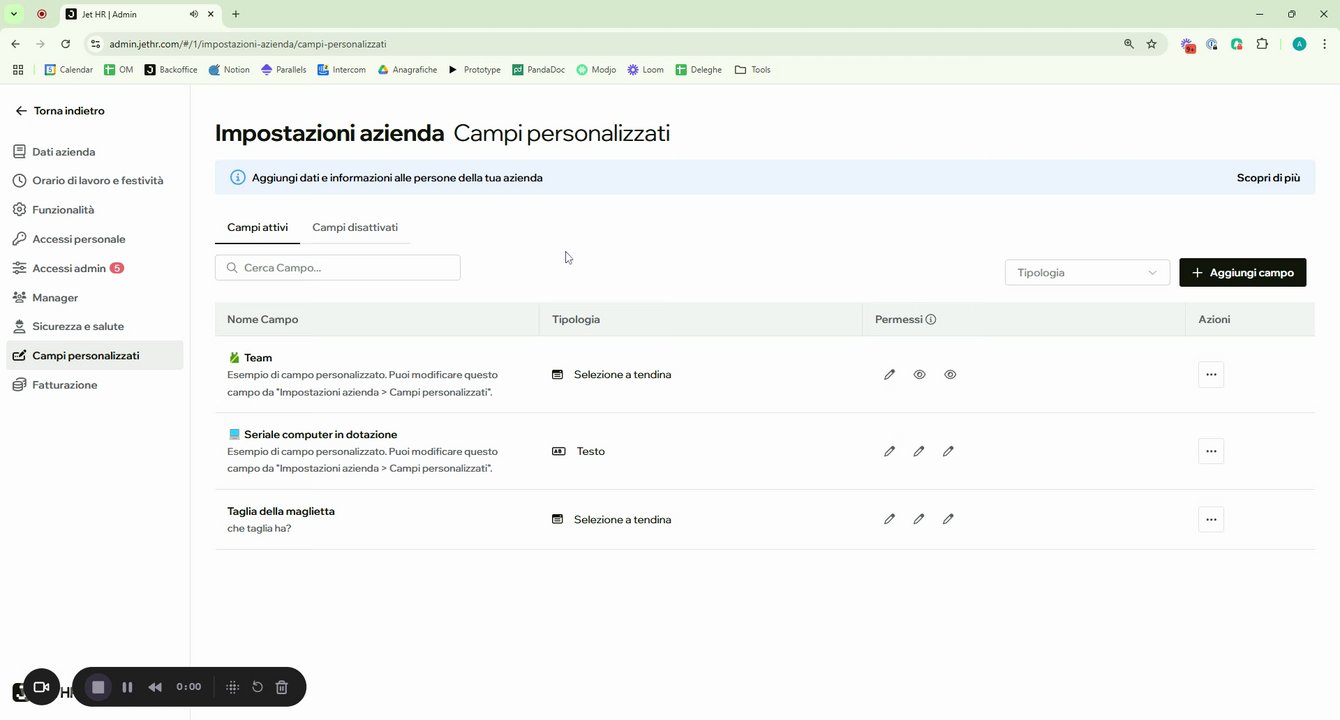The height and width of the screenshot is (720, 1340).
Task: Click the Loom stop recording button
Action: [98, 687]
